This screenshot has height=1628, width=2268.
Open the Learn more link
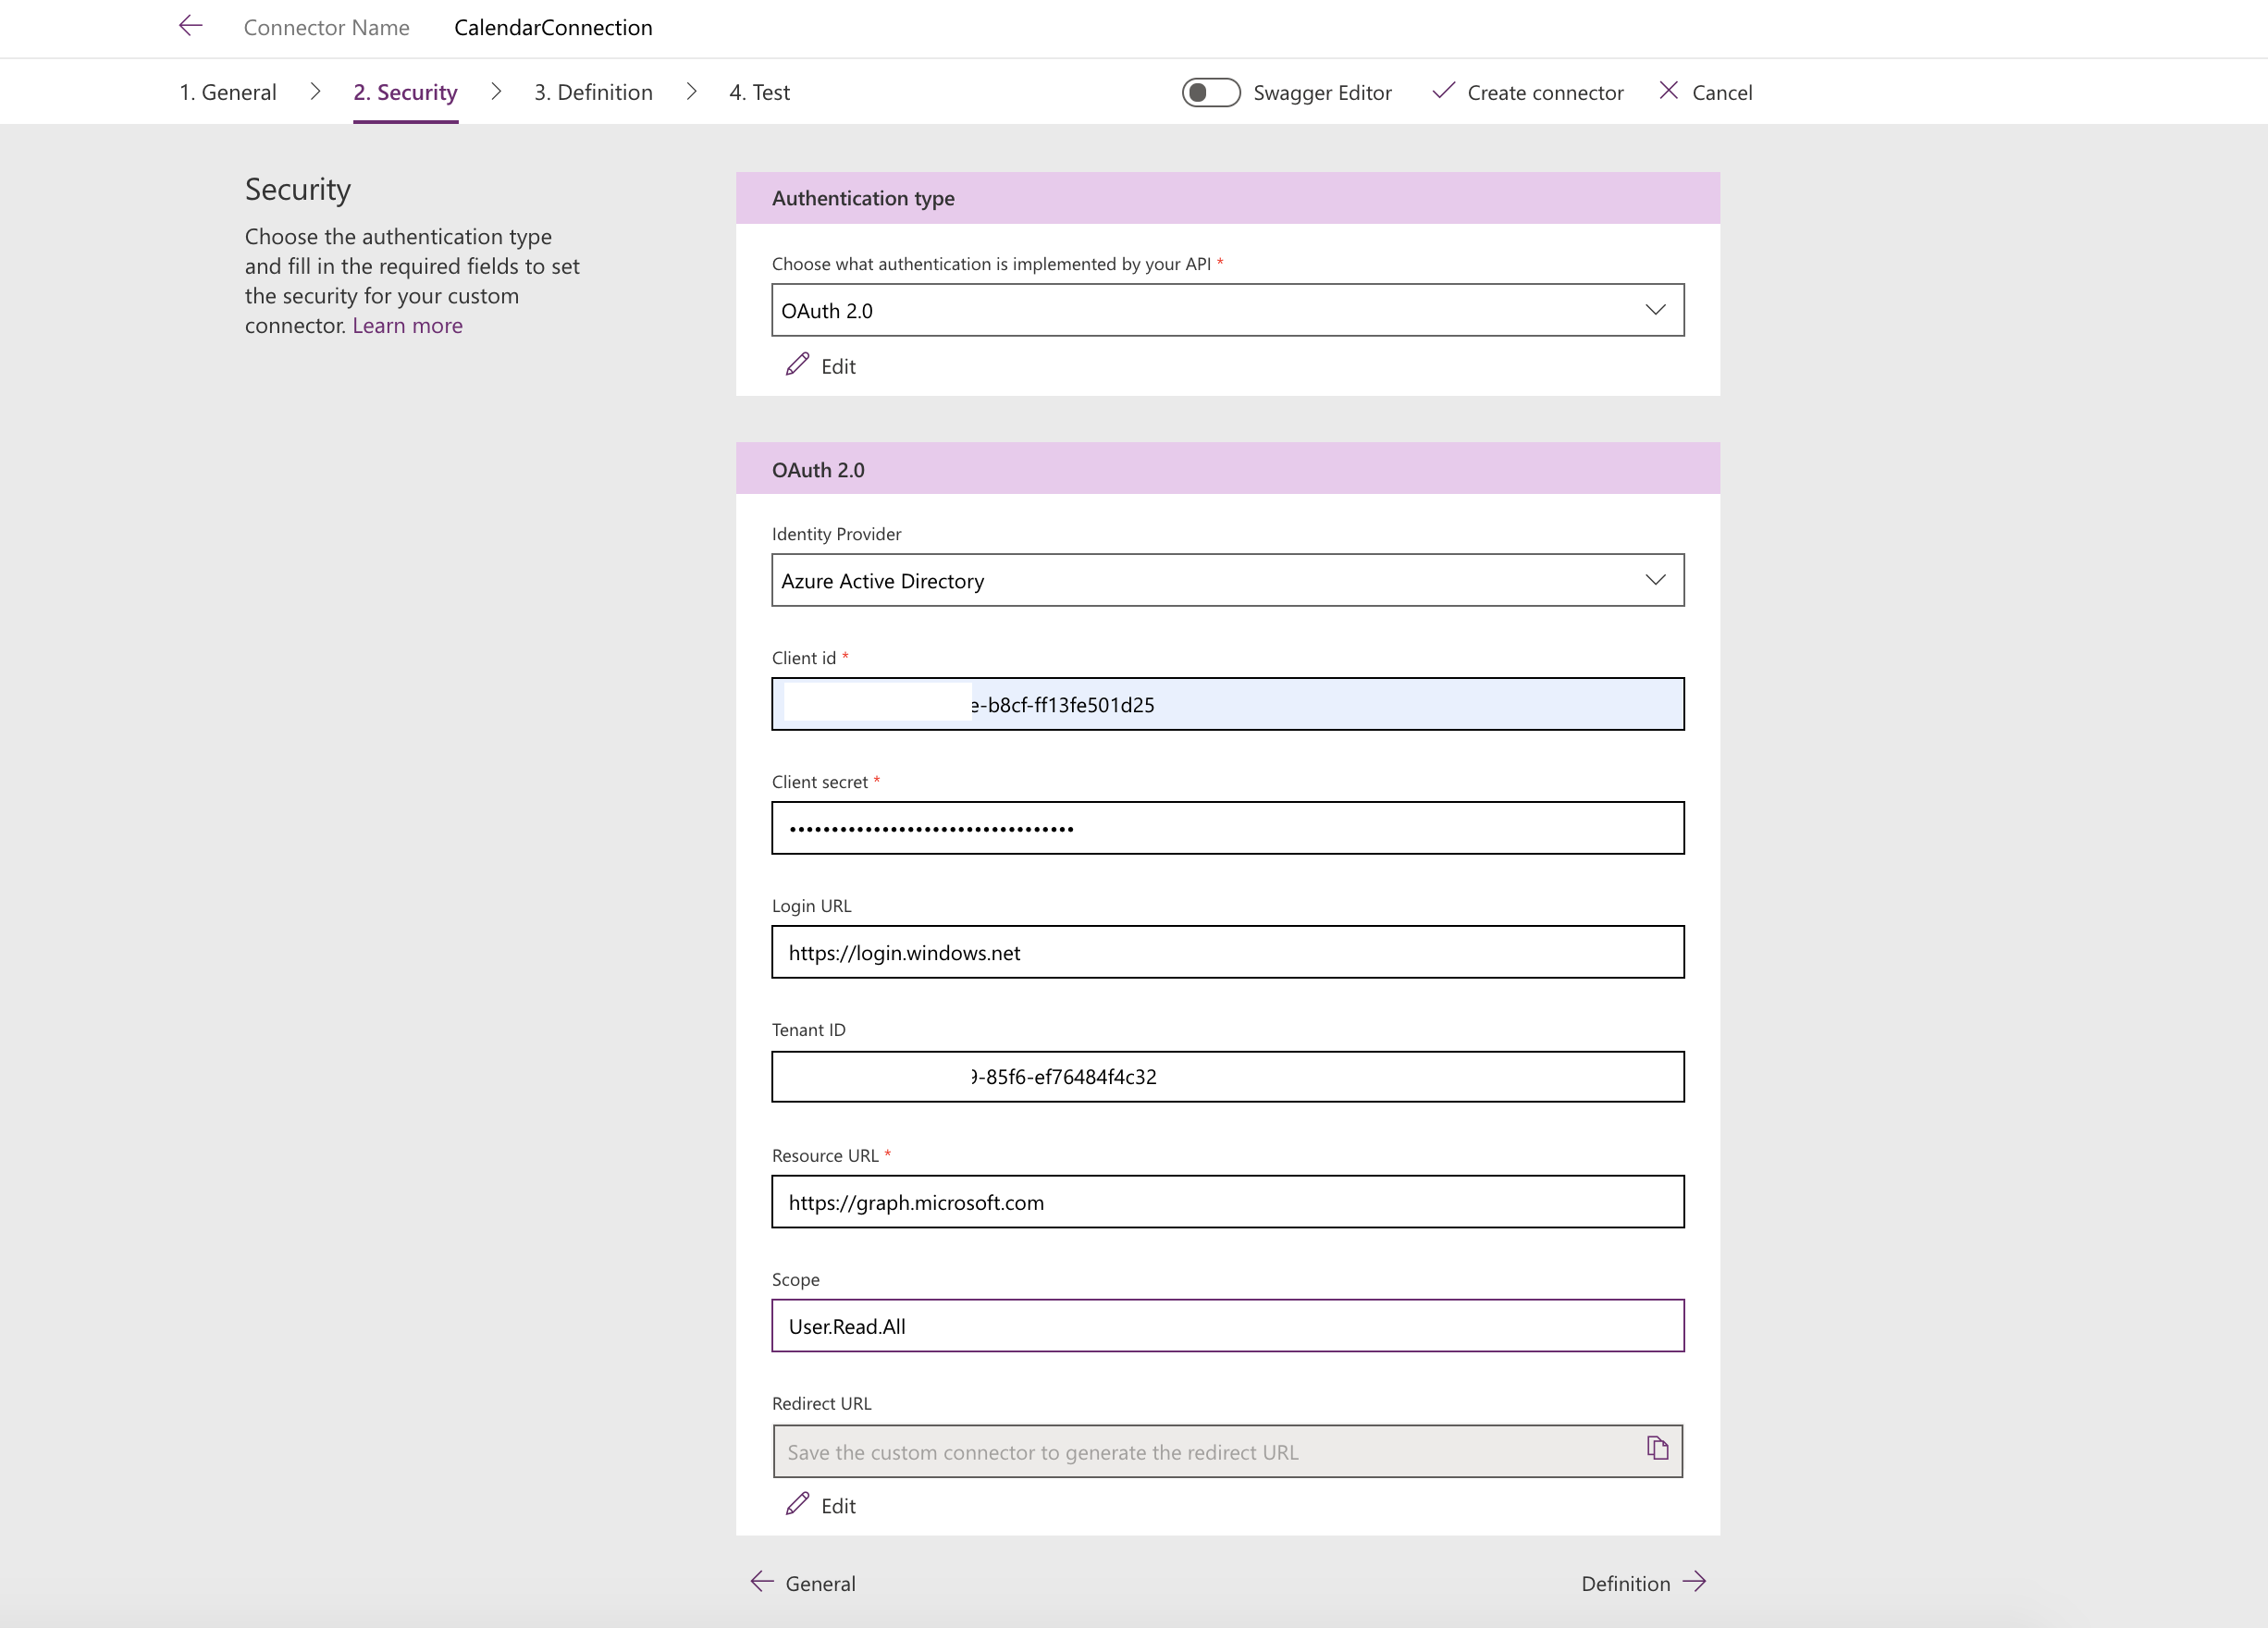(407, 326)
